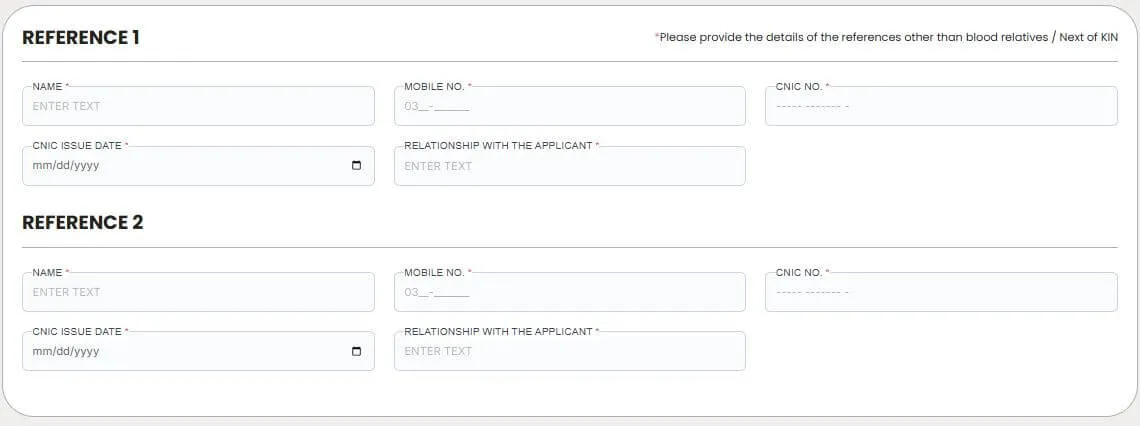This screenshot has height=426, width=1140.
Task: Focus Reference 1 Relationship with the Applicant field
Action: [570, 166]
